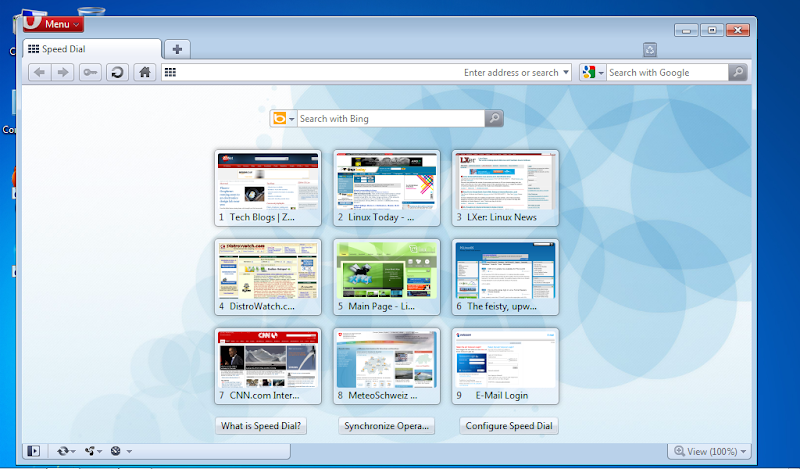The height and width of the screenshot is (469, 800).
Task: Open the View (100%) zoom dropdown
Action: pos(710,451)
